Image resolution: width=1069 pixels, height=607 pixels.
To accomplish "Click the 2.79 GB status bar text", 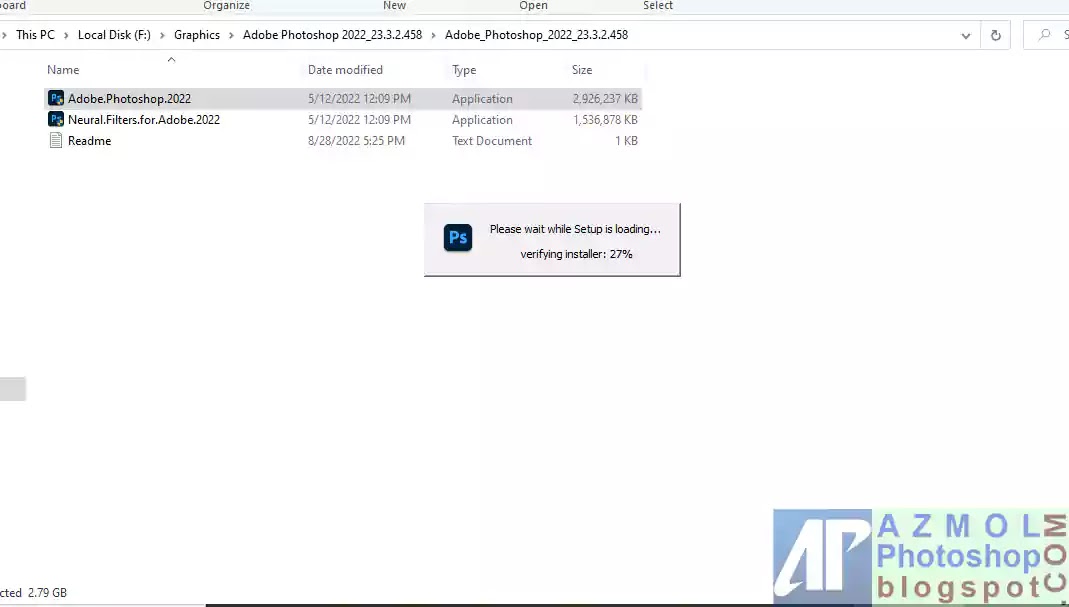I will [47, 593].
